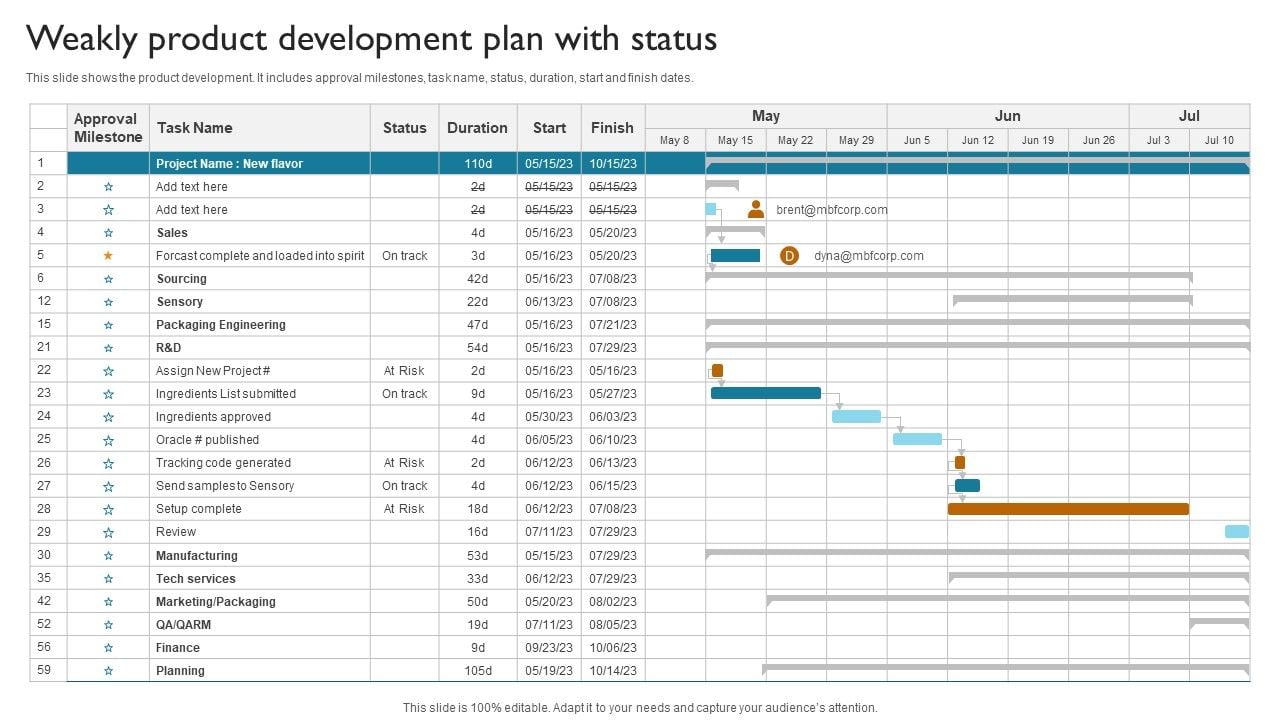Click the gold star in Forcast row
This screenshot has width=1280, height=720.
(108, 256)
